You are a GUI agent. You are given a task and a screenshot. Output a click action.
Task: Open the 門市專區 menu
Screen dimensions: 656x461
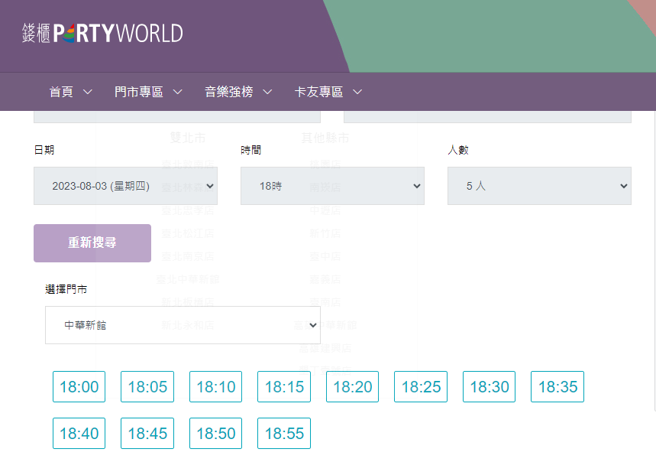point(148,92)
